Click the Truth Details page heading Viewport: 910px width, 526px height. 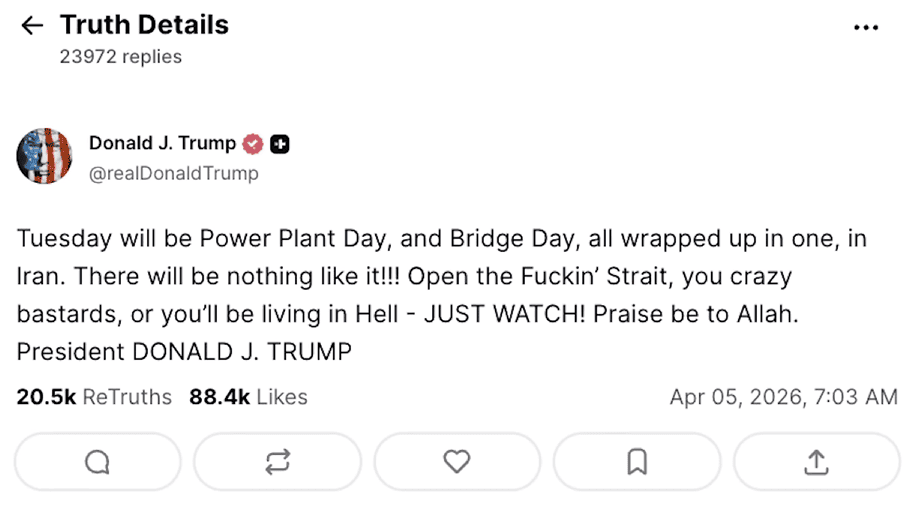tap(144, 25)
